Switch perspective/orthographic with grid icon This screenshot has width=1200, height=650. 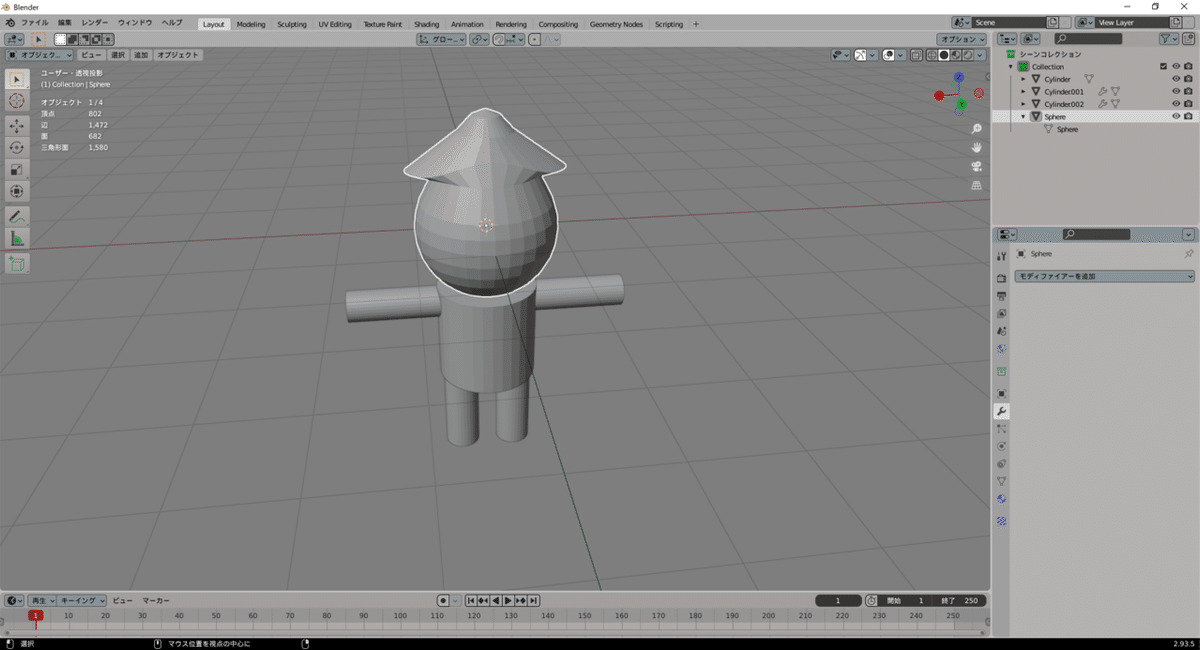click(976, 185)
